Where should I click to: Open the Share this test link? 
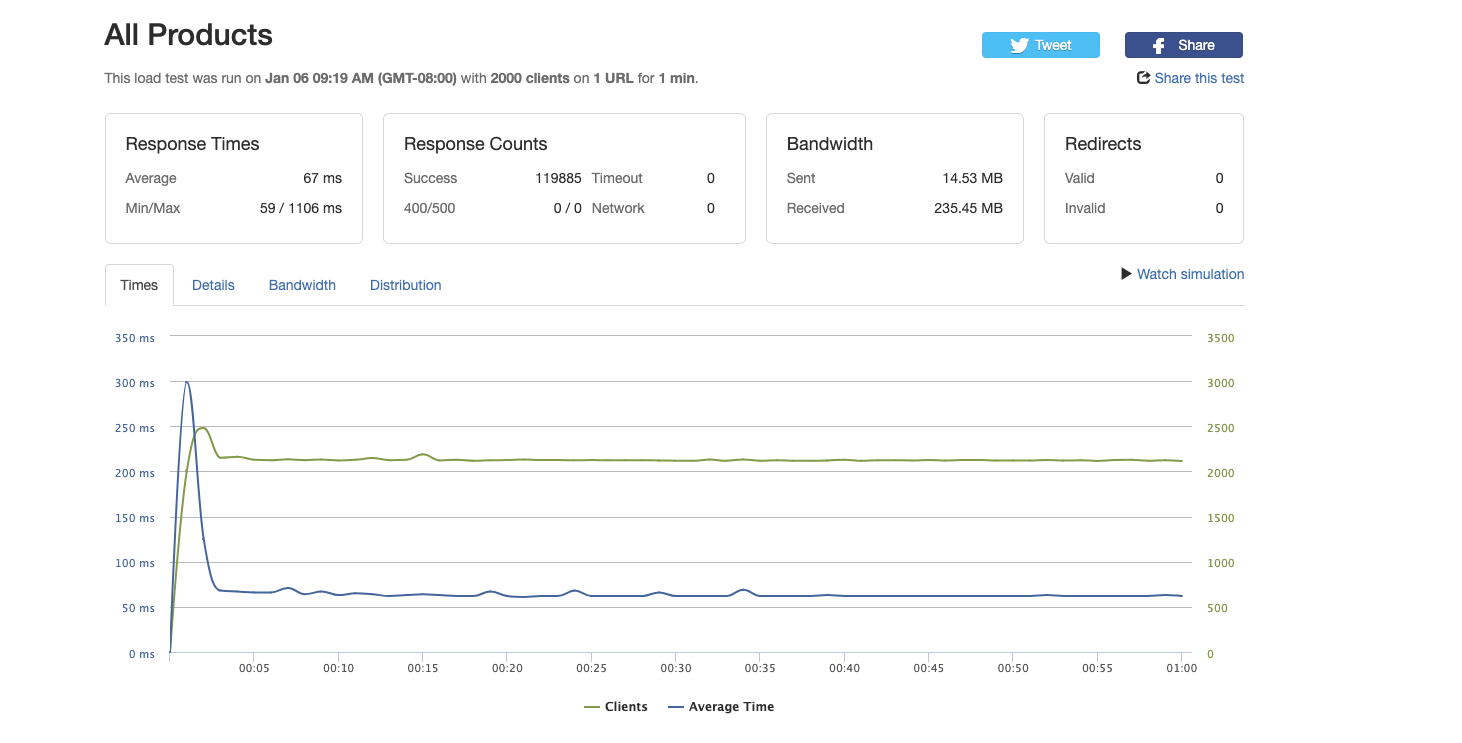coord(1198,78)
